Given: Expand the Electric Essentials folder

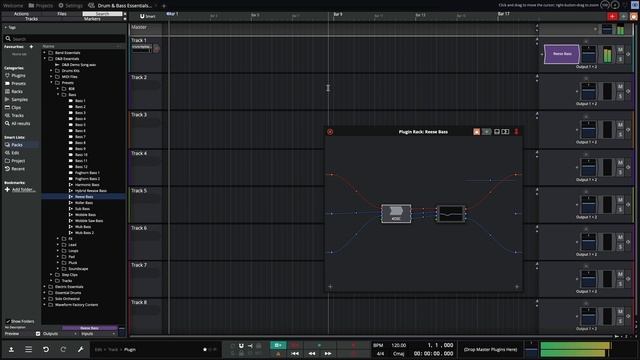Looking at the screenshot, I should coord(45,287).
